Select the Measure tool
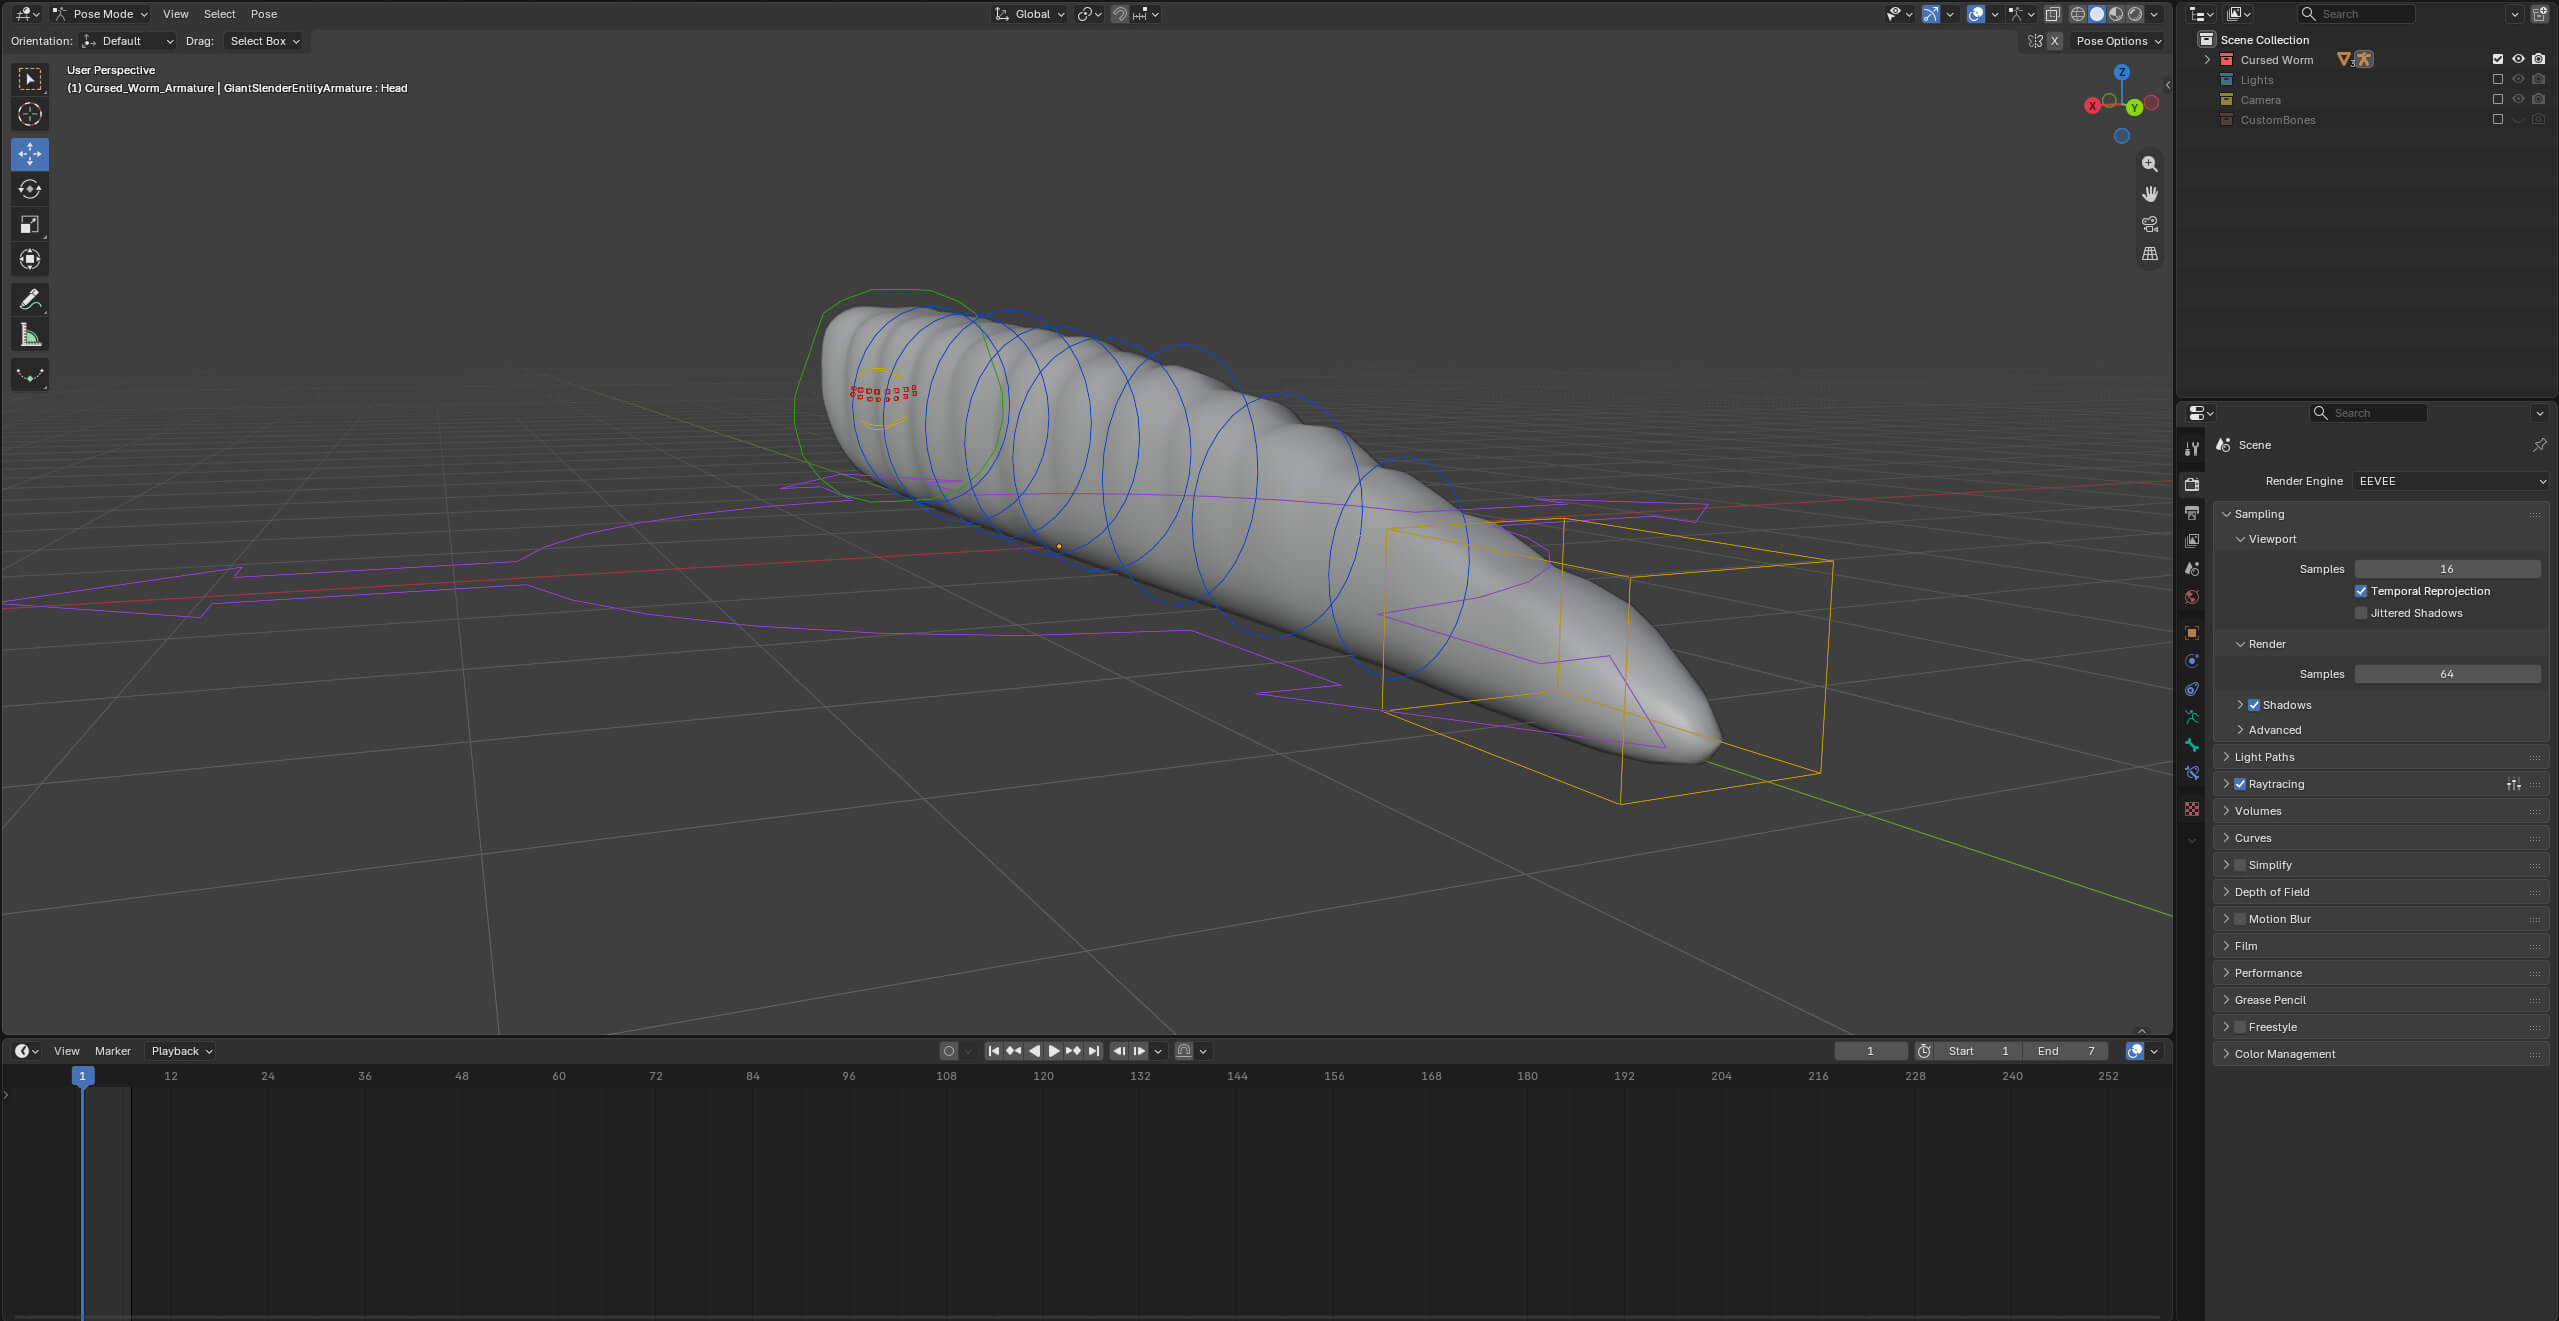 pyautogui.click(x=30, y=335)
